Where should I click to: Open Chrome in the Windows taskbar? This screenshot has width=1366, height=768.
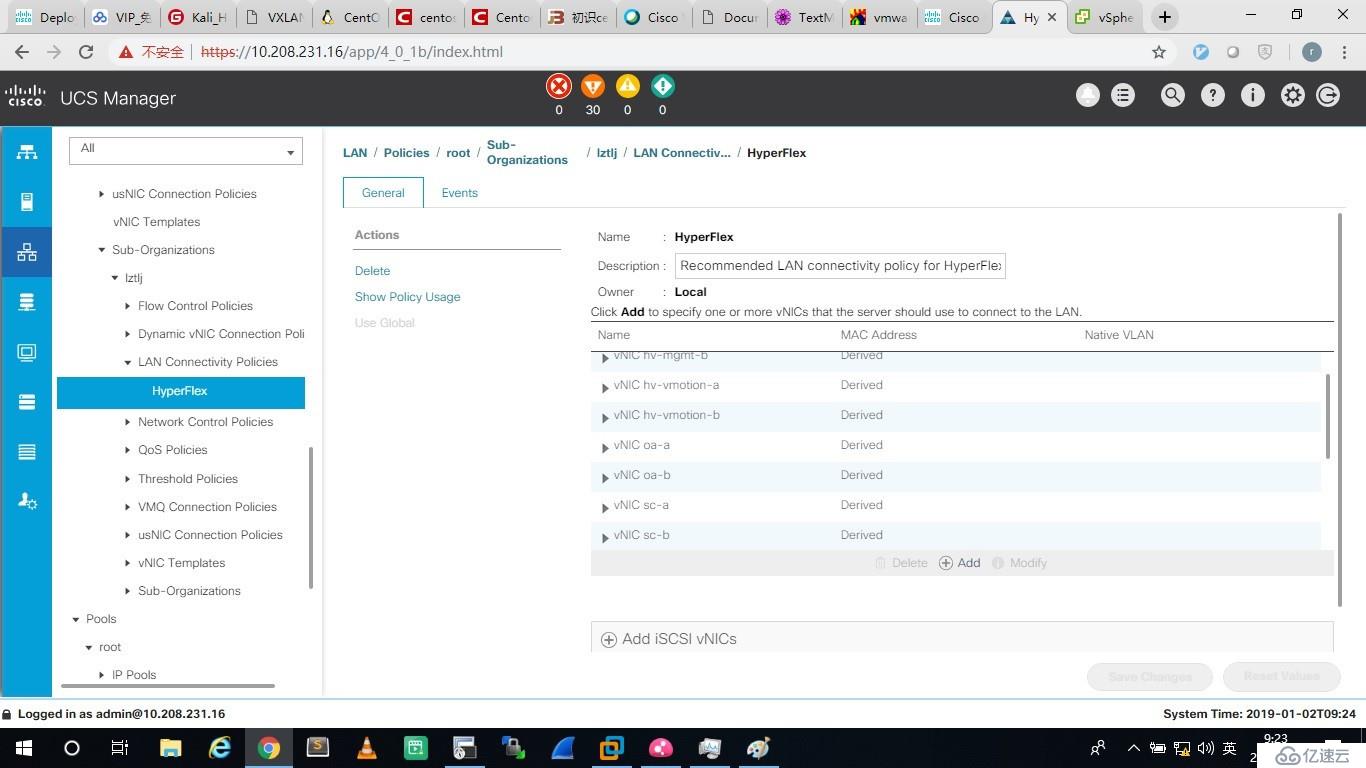[x=268, y=748]
